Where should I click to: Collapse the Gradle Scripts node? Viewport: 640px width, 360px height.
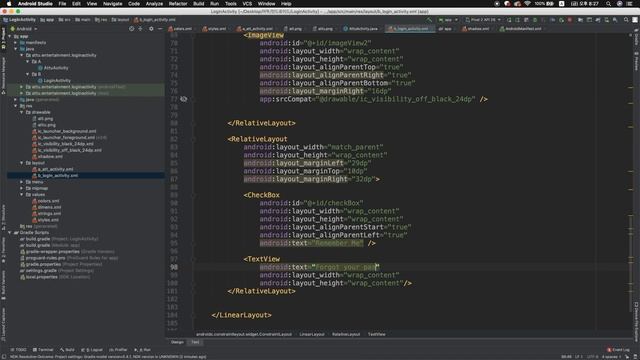click(10, 233)
